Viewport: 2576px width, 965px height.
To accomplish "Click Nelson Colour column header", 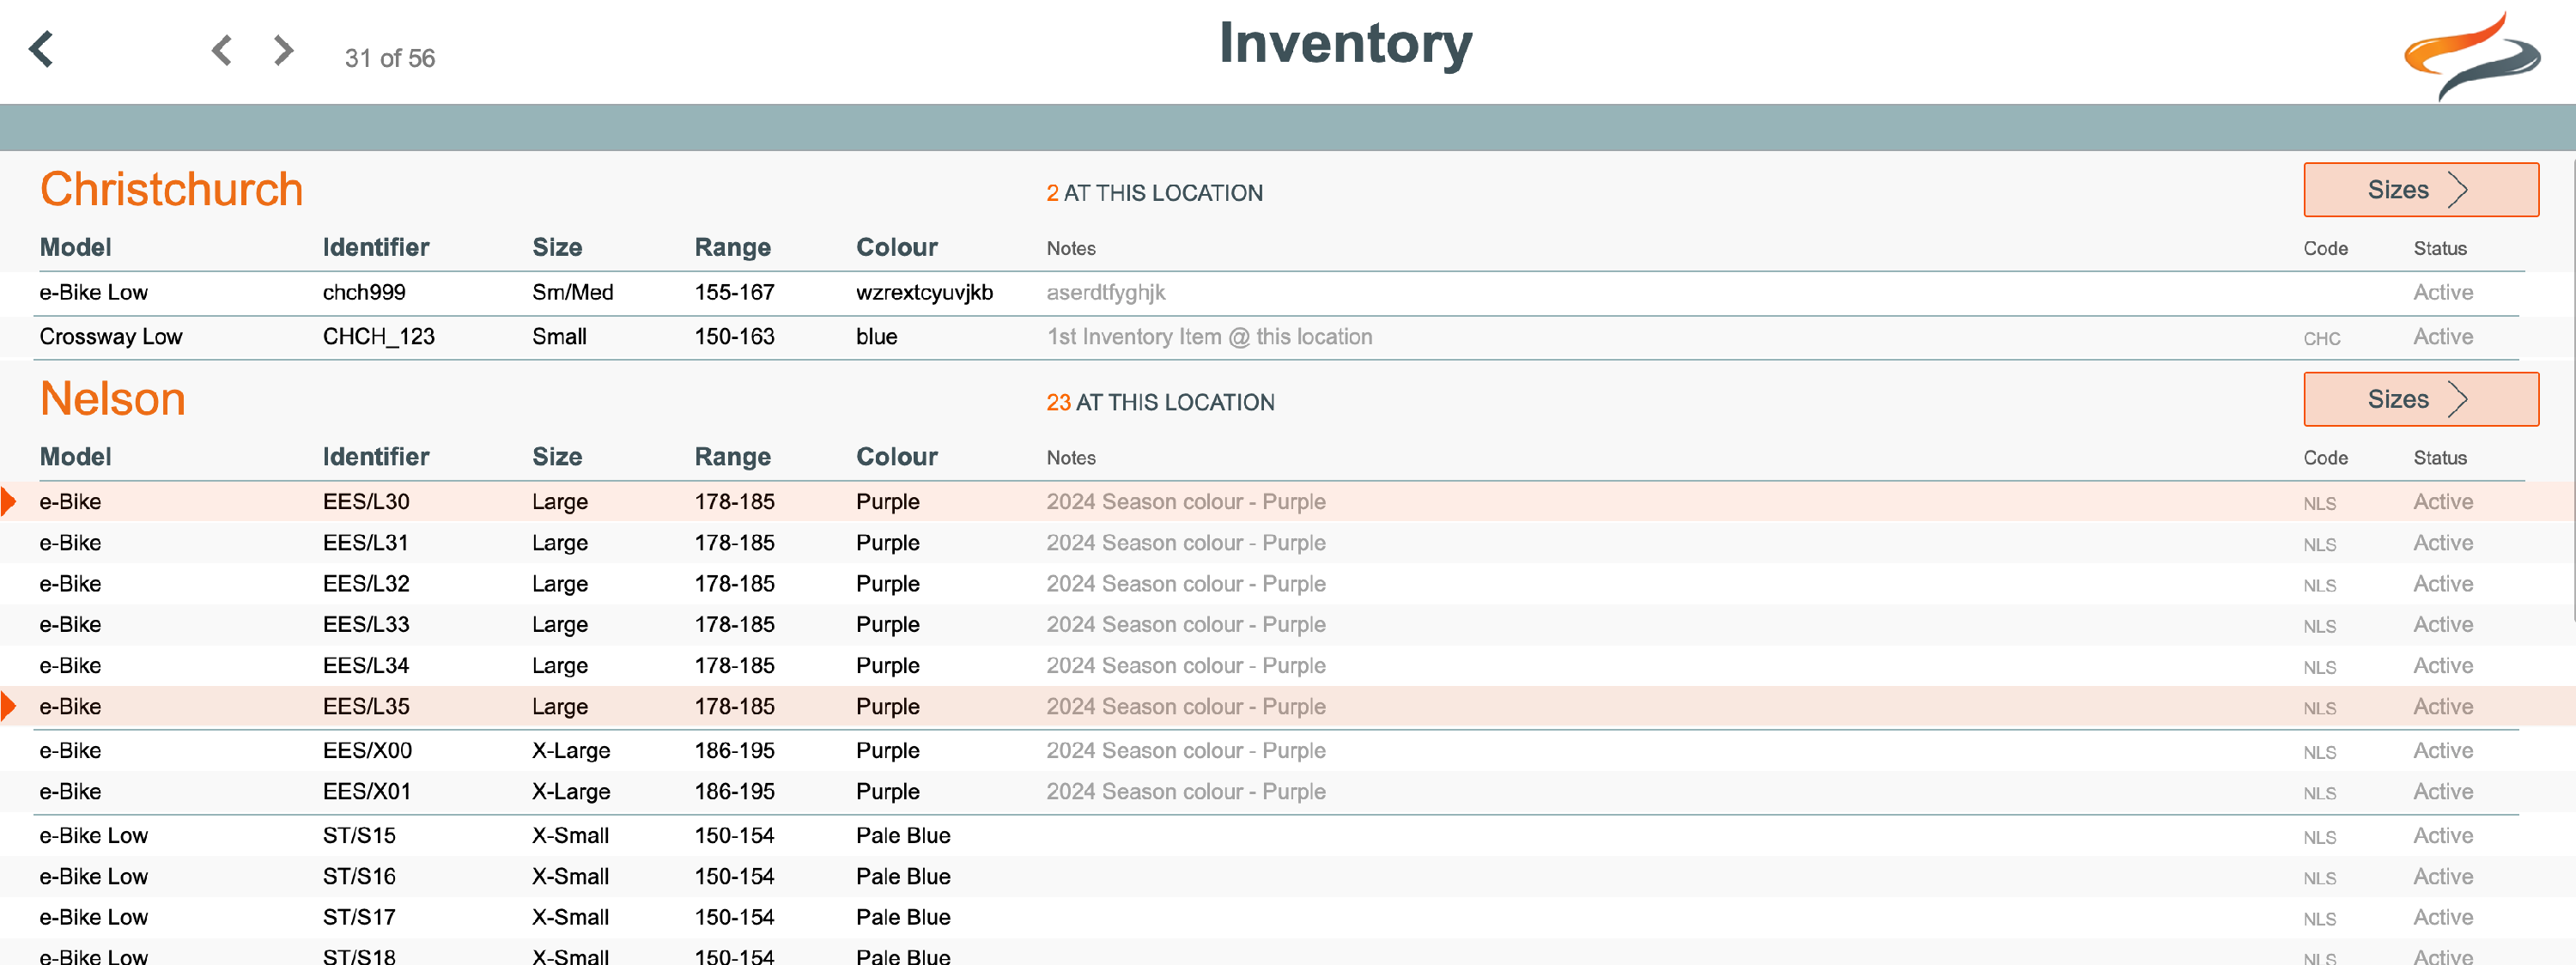I will (896, 457).
